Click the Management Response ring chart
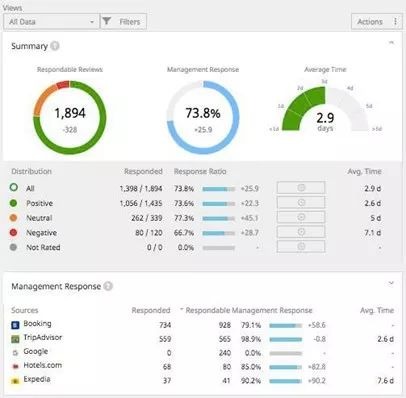This screenshot has height=398, width=406. [203, 117]
